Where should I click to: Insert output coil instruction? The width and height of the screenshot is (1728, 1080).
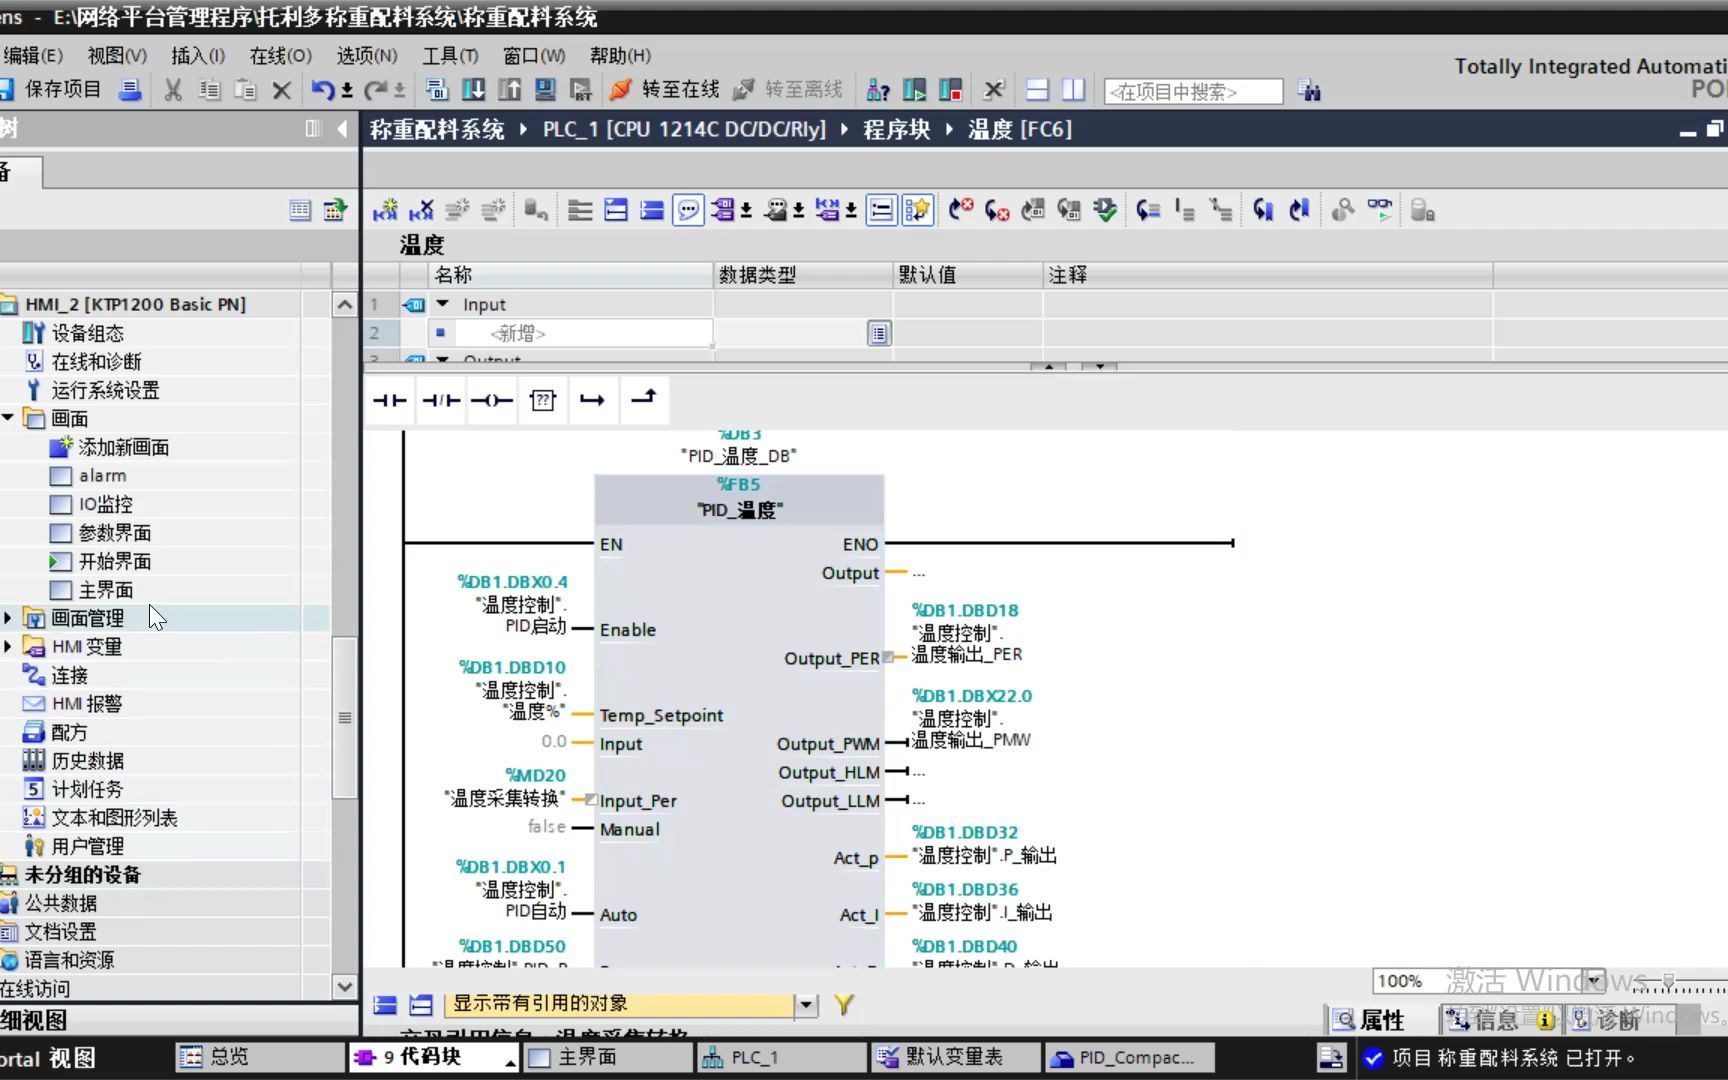(x=492, y=401)
